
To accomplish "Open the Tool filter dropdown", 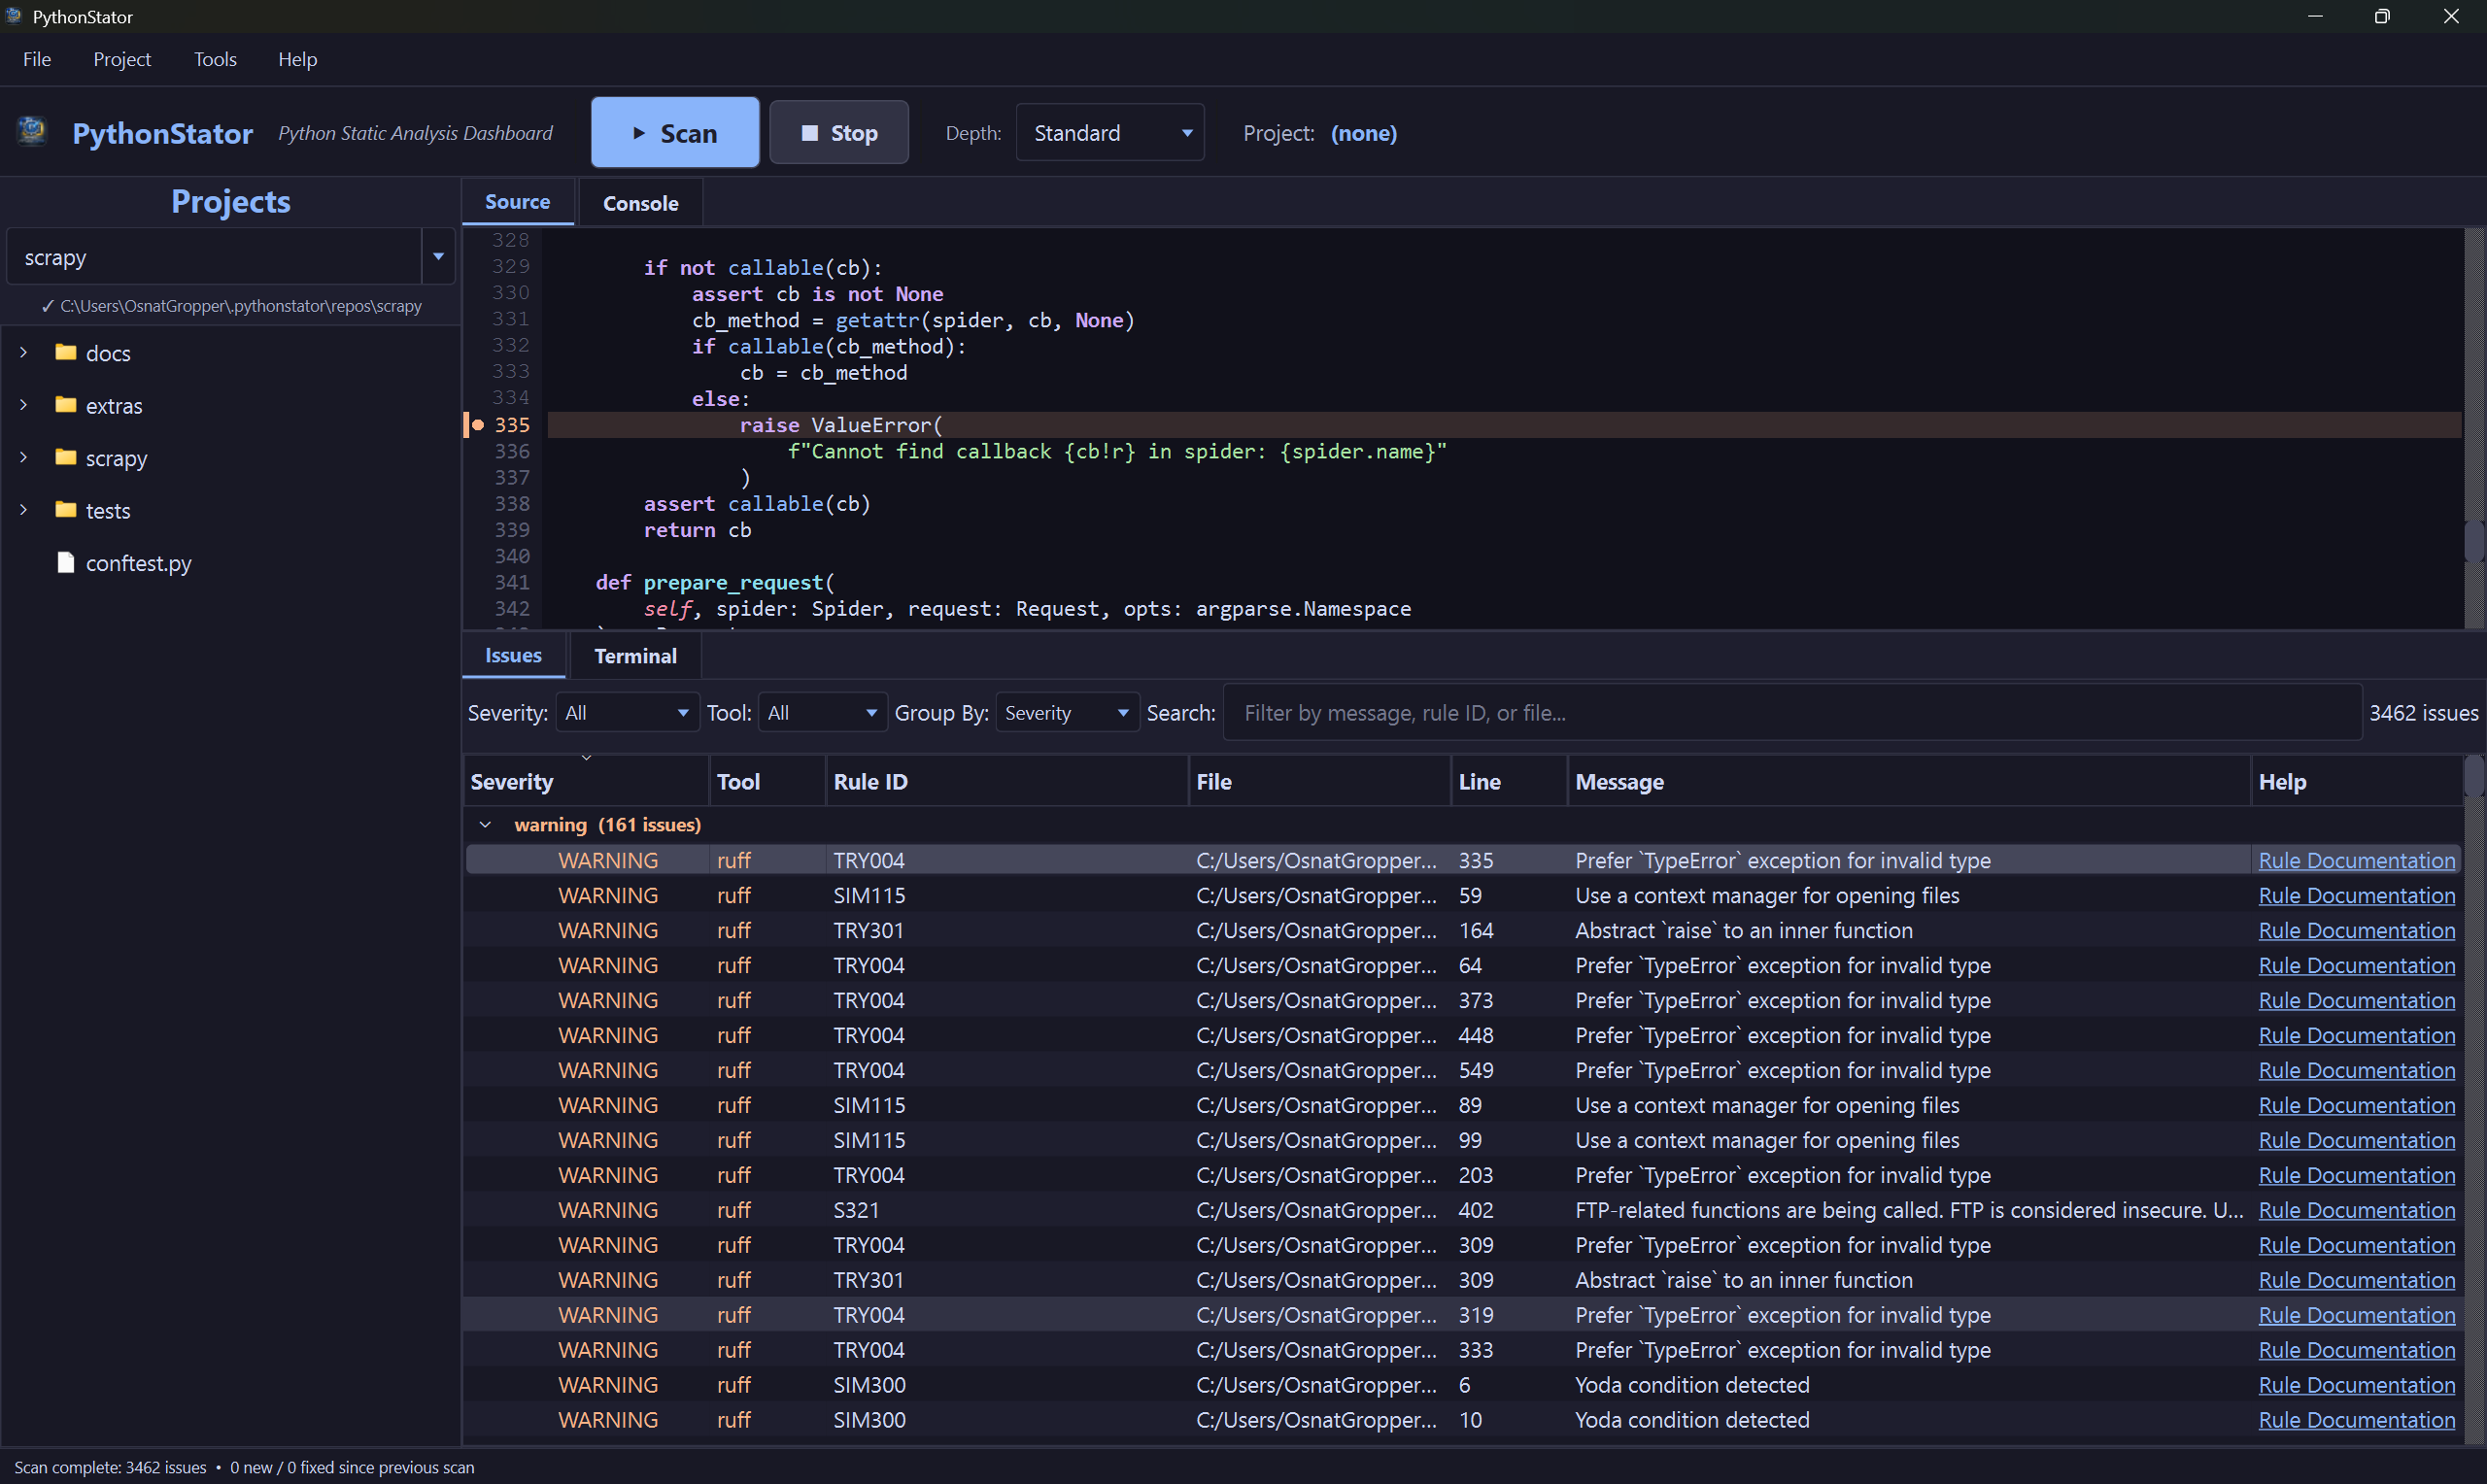I will [822, 713].
